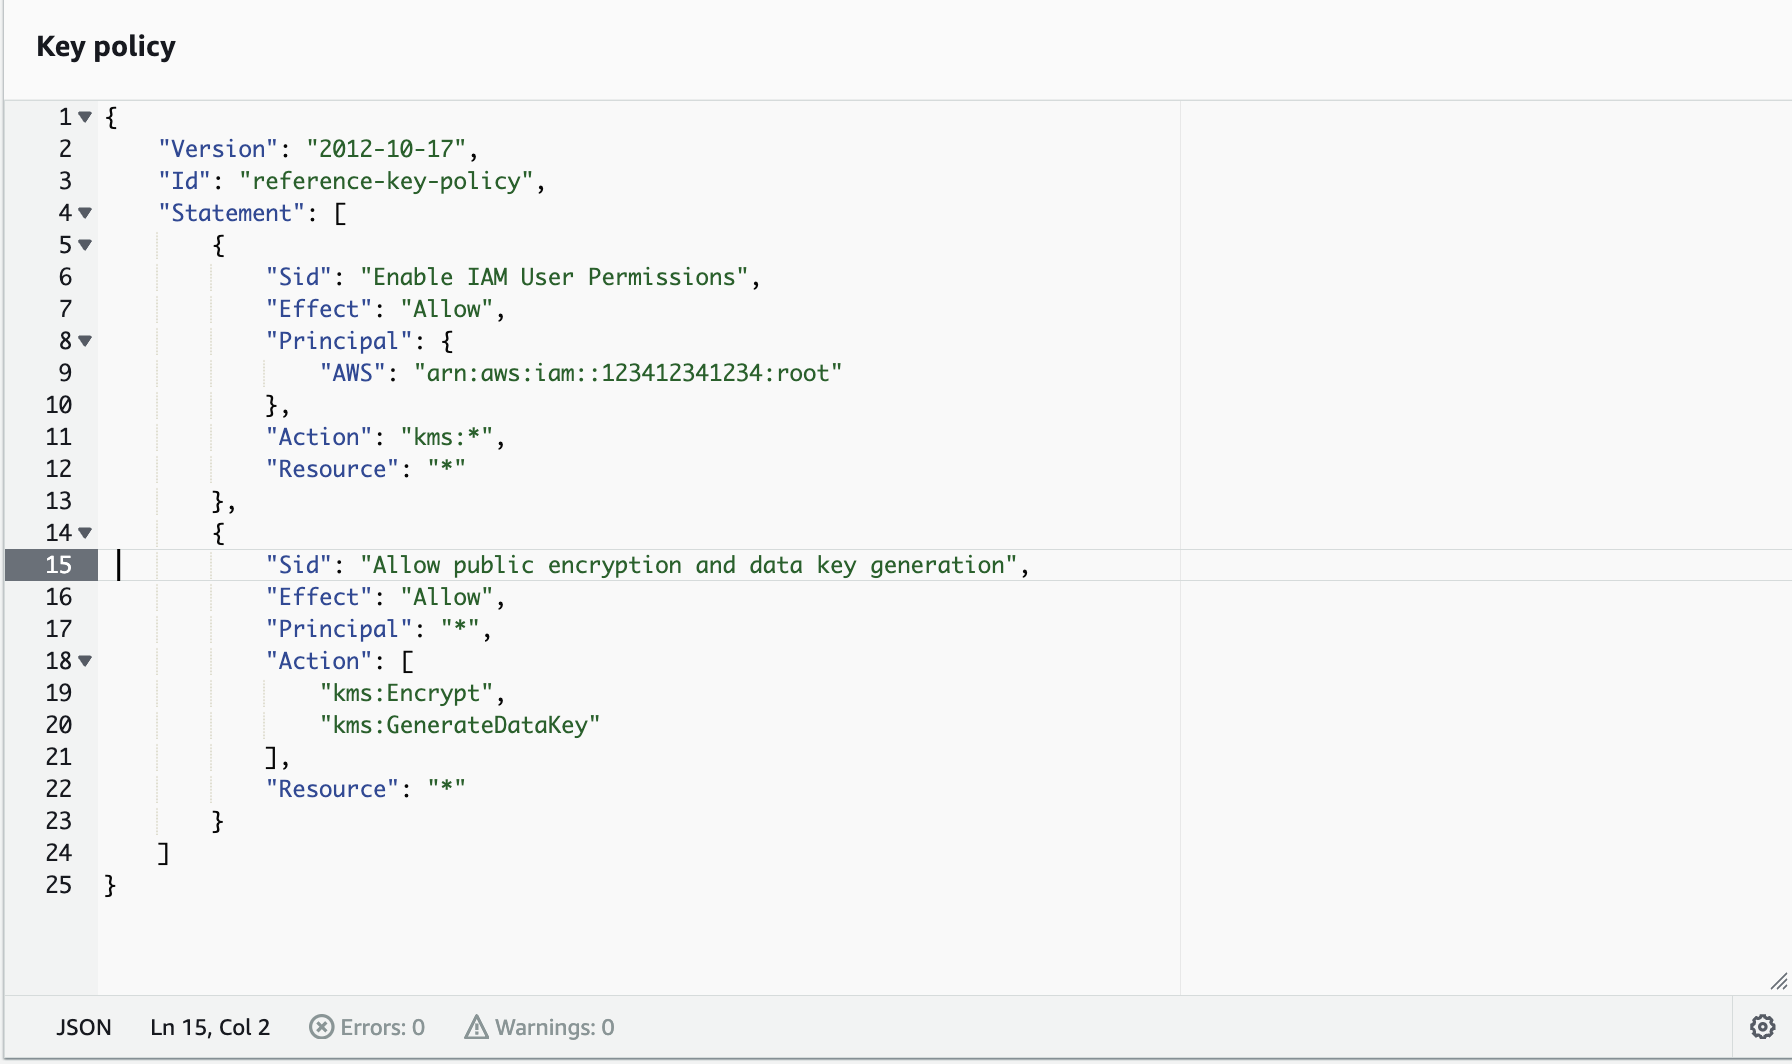The width and height of the screenshot is (1792, 1064).
Task: Collapse the first statement on line 5
Action: (85, 245)
